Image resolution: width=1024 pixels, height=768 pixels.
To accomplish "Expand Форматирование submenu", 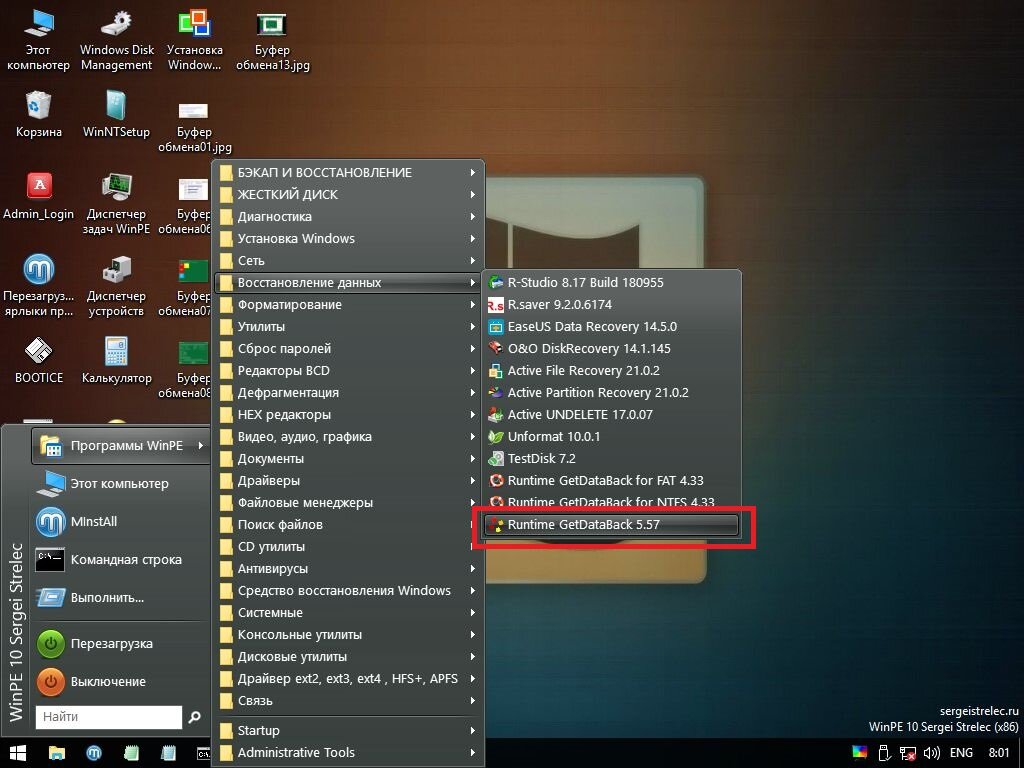I will point(349,304).
